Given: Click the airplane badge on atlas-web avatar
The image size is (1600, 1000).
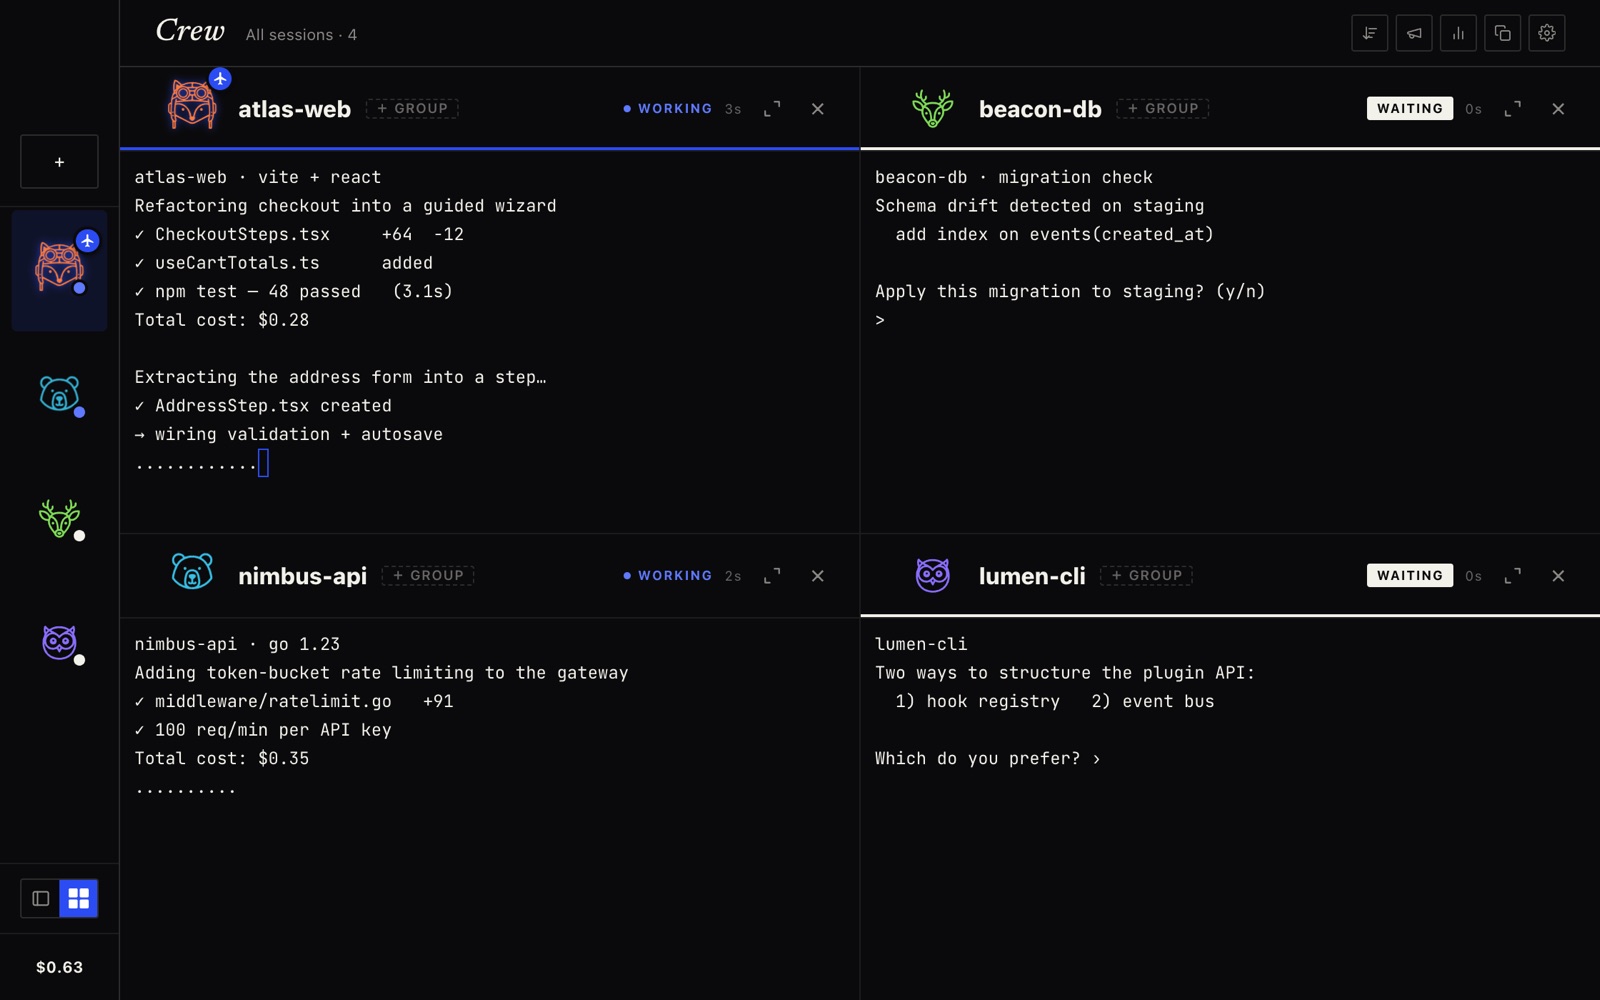Looking at the screenshot, I should coord(220,78).
